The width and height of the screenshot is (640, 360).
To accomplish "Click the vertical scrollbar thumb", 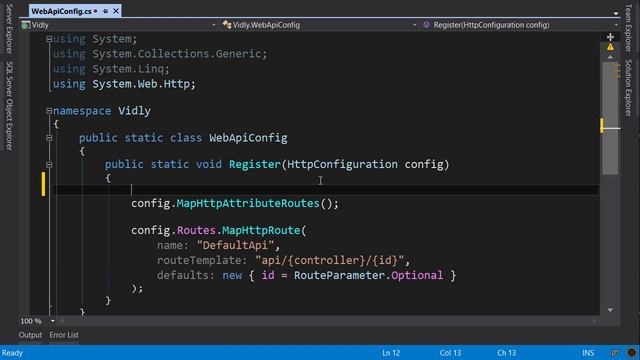I will [610, 118].
